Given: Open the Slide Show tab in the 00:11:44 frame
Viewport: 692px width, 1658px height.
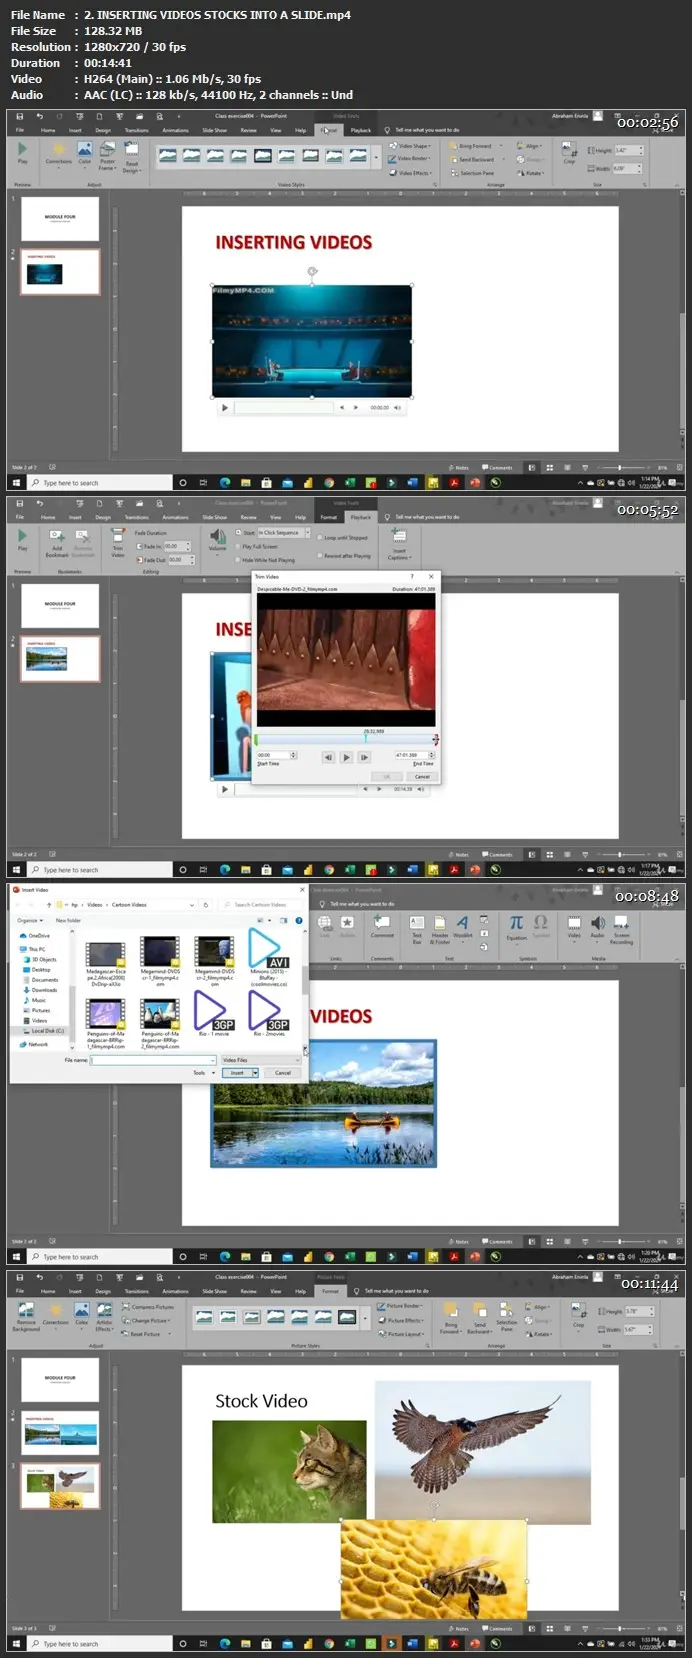Looking at the screenshot, I should 214,1291.
